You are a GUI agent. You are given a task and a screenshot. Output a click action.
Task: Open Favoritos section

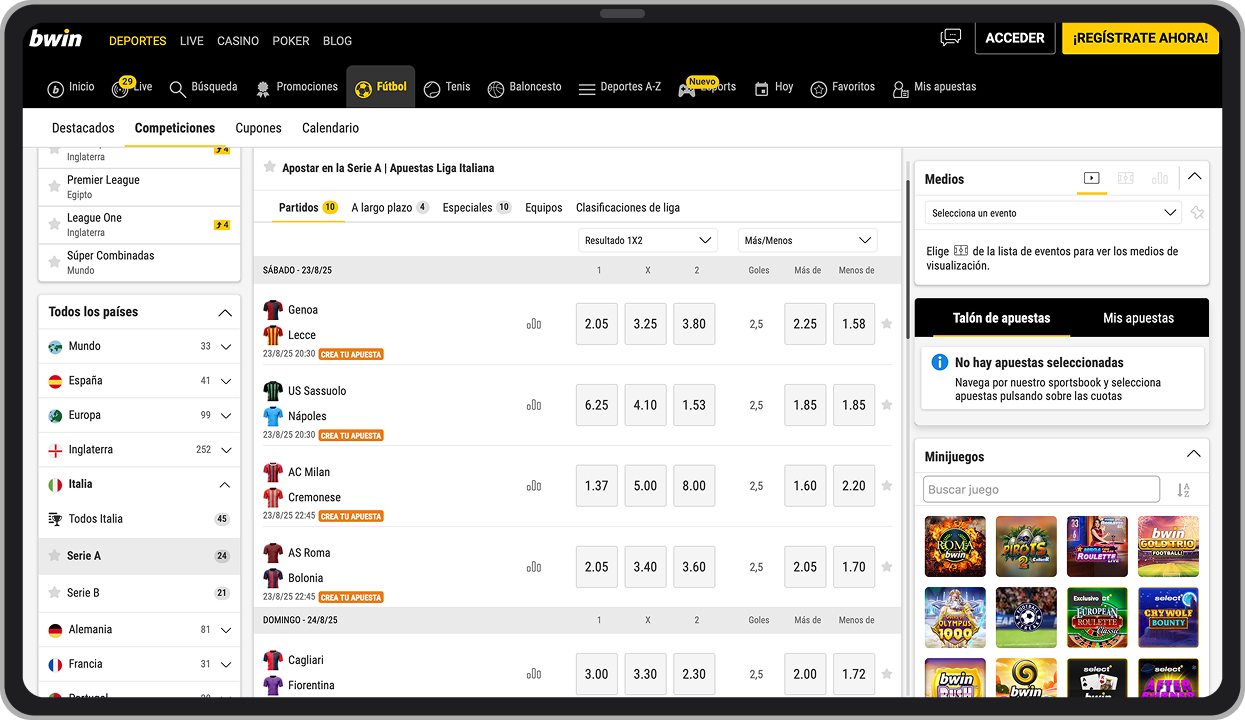pos(842,88)
